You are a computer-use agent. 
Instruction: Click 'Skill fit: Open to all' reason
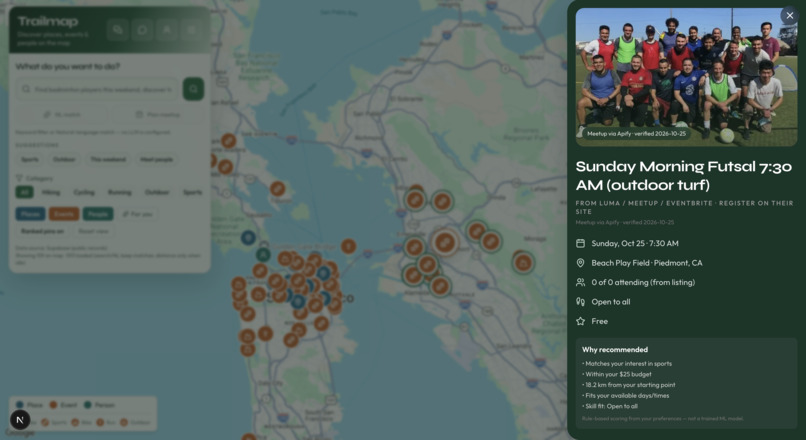click(610, 406)
